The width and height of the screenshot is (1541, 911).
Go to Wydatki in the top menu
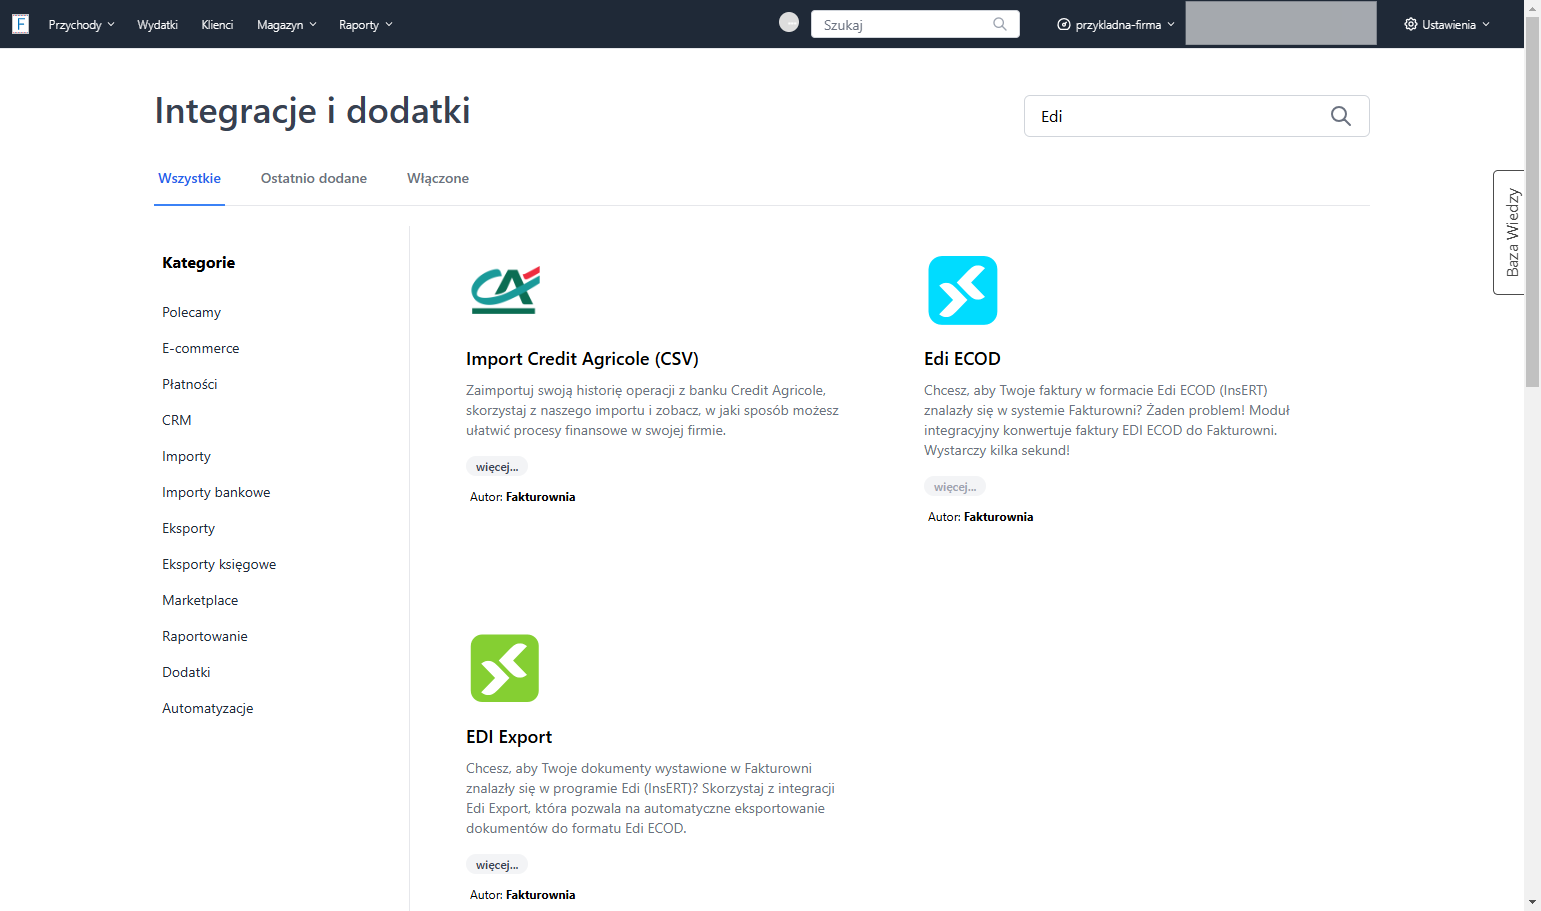(157, 24)
